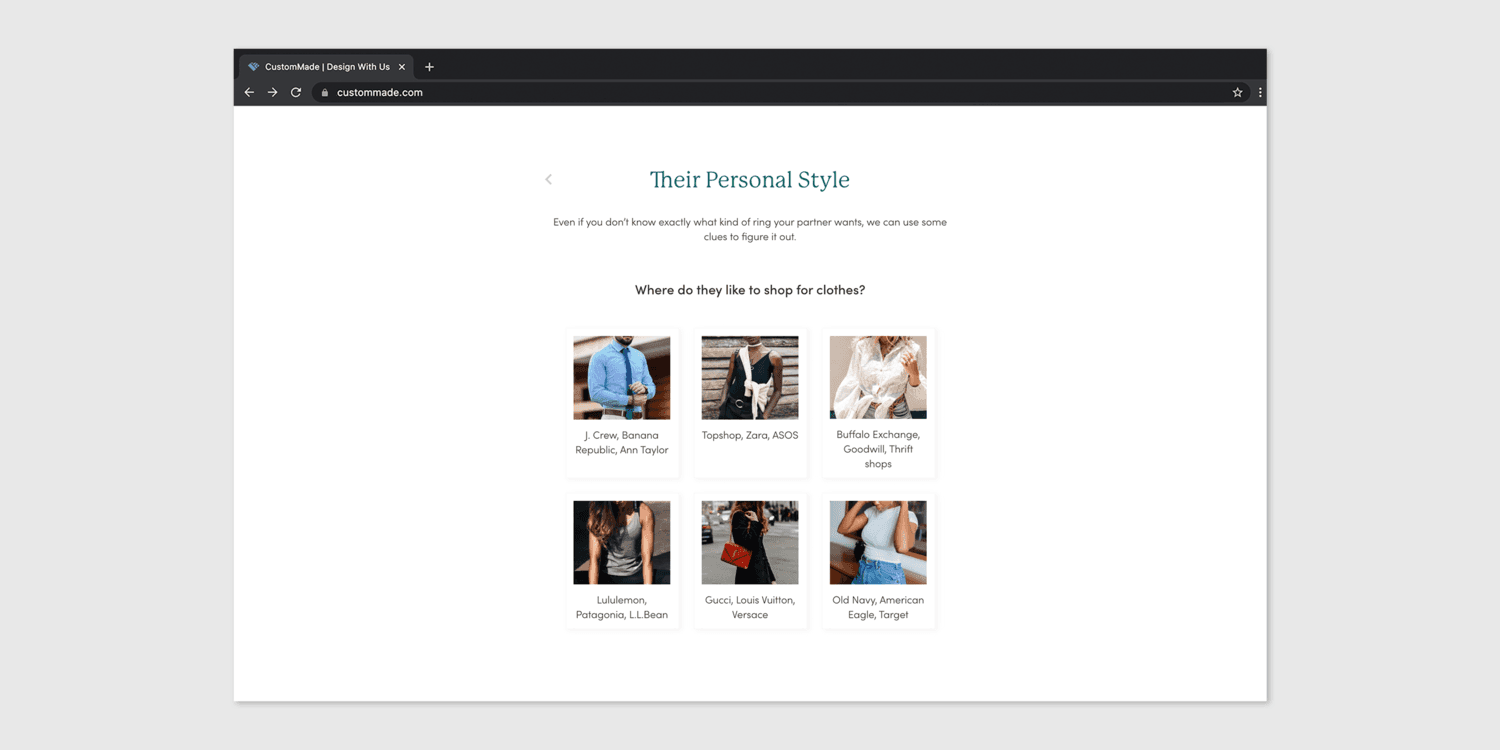The height and width of the screenshot is (750, 1500).
Task: Return to previous step using the chevron beside the heading
Action: point(548,180)
